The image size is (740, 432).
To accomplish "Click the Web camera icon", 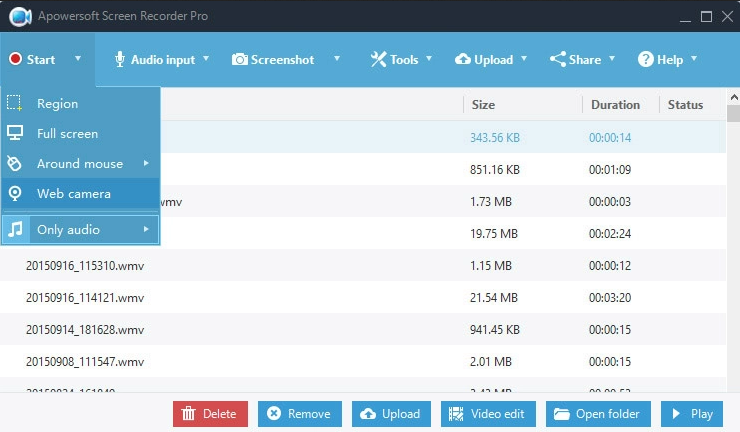I will click(15, 193).
